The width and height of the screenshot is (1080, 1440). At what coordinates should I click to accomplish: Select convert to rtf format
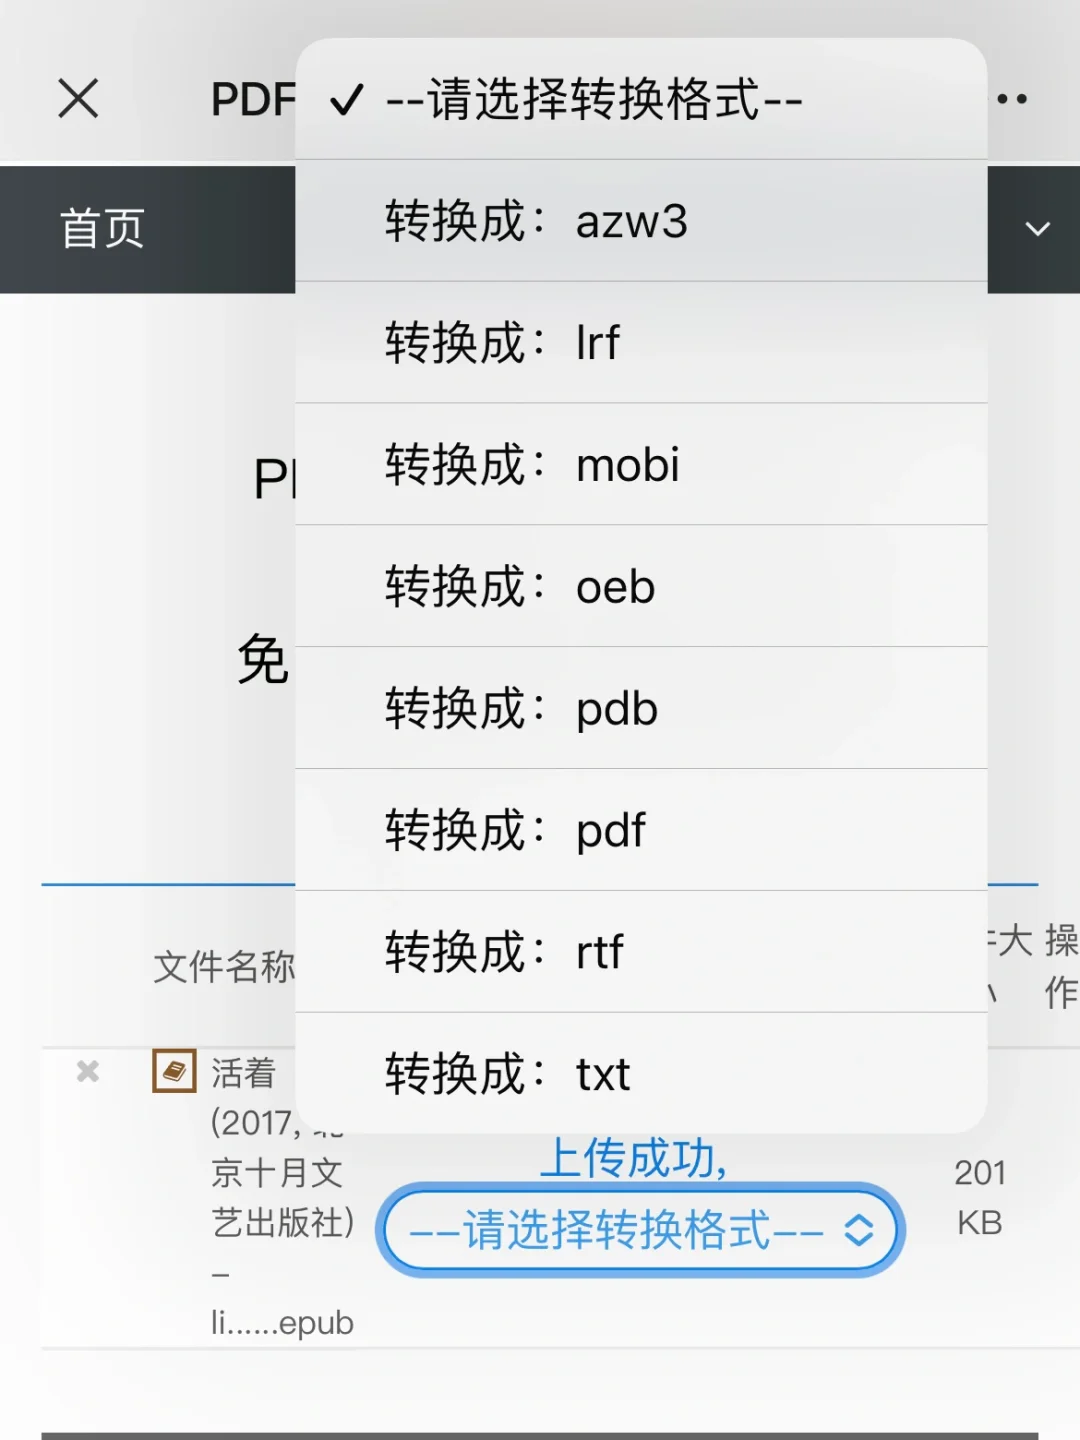pos(641,952)
